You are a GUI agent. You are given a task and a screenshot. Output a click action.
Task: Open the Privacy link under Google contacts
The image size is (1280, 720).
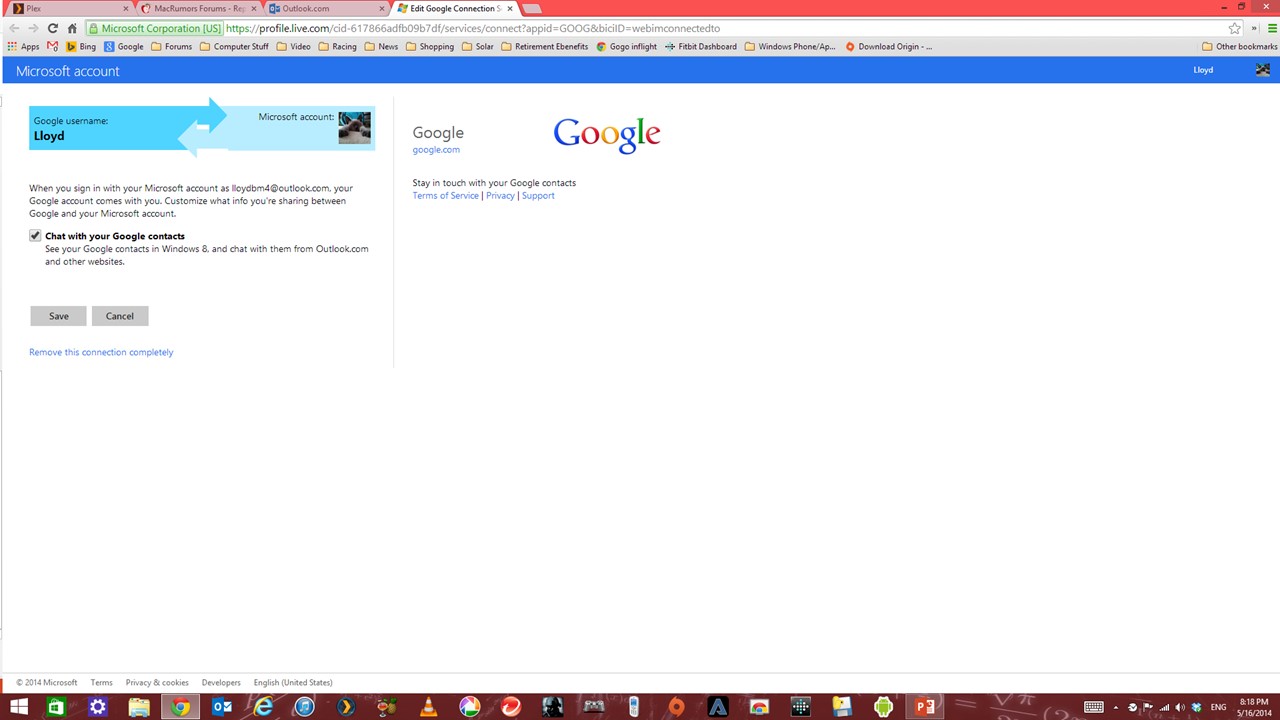pyautogui.click(x=500, y=196)
